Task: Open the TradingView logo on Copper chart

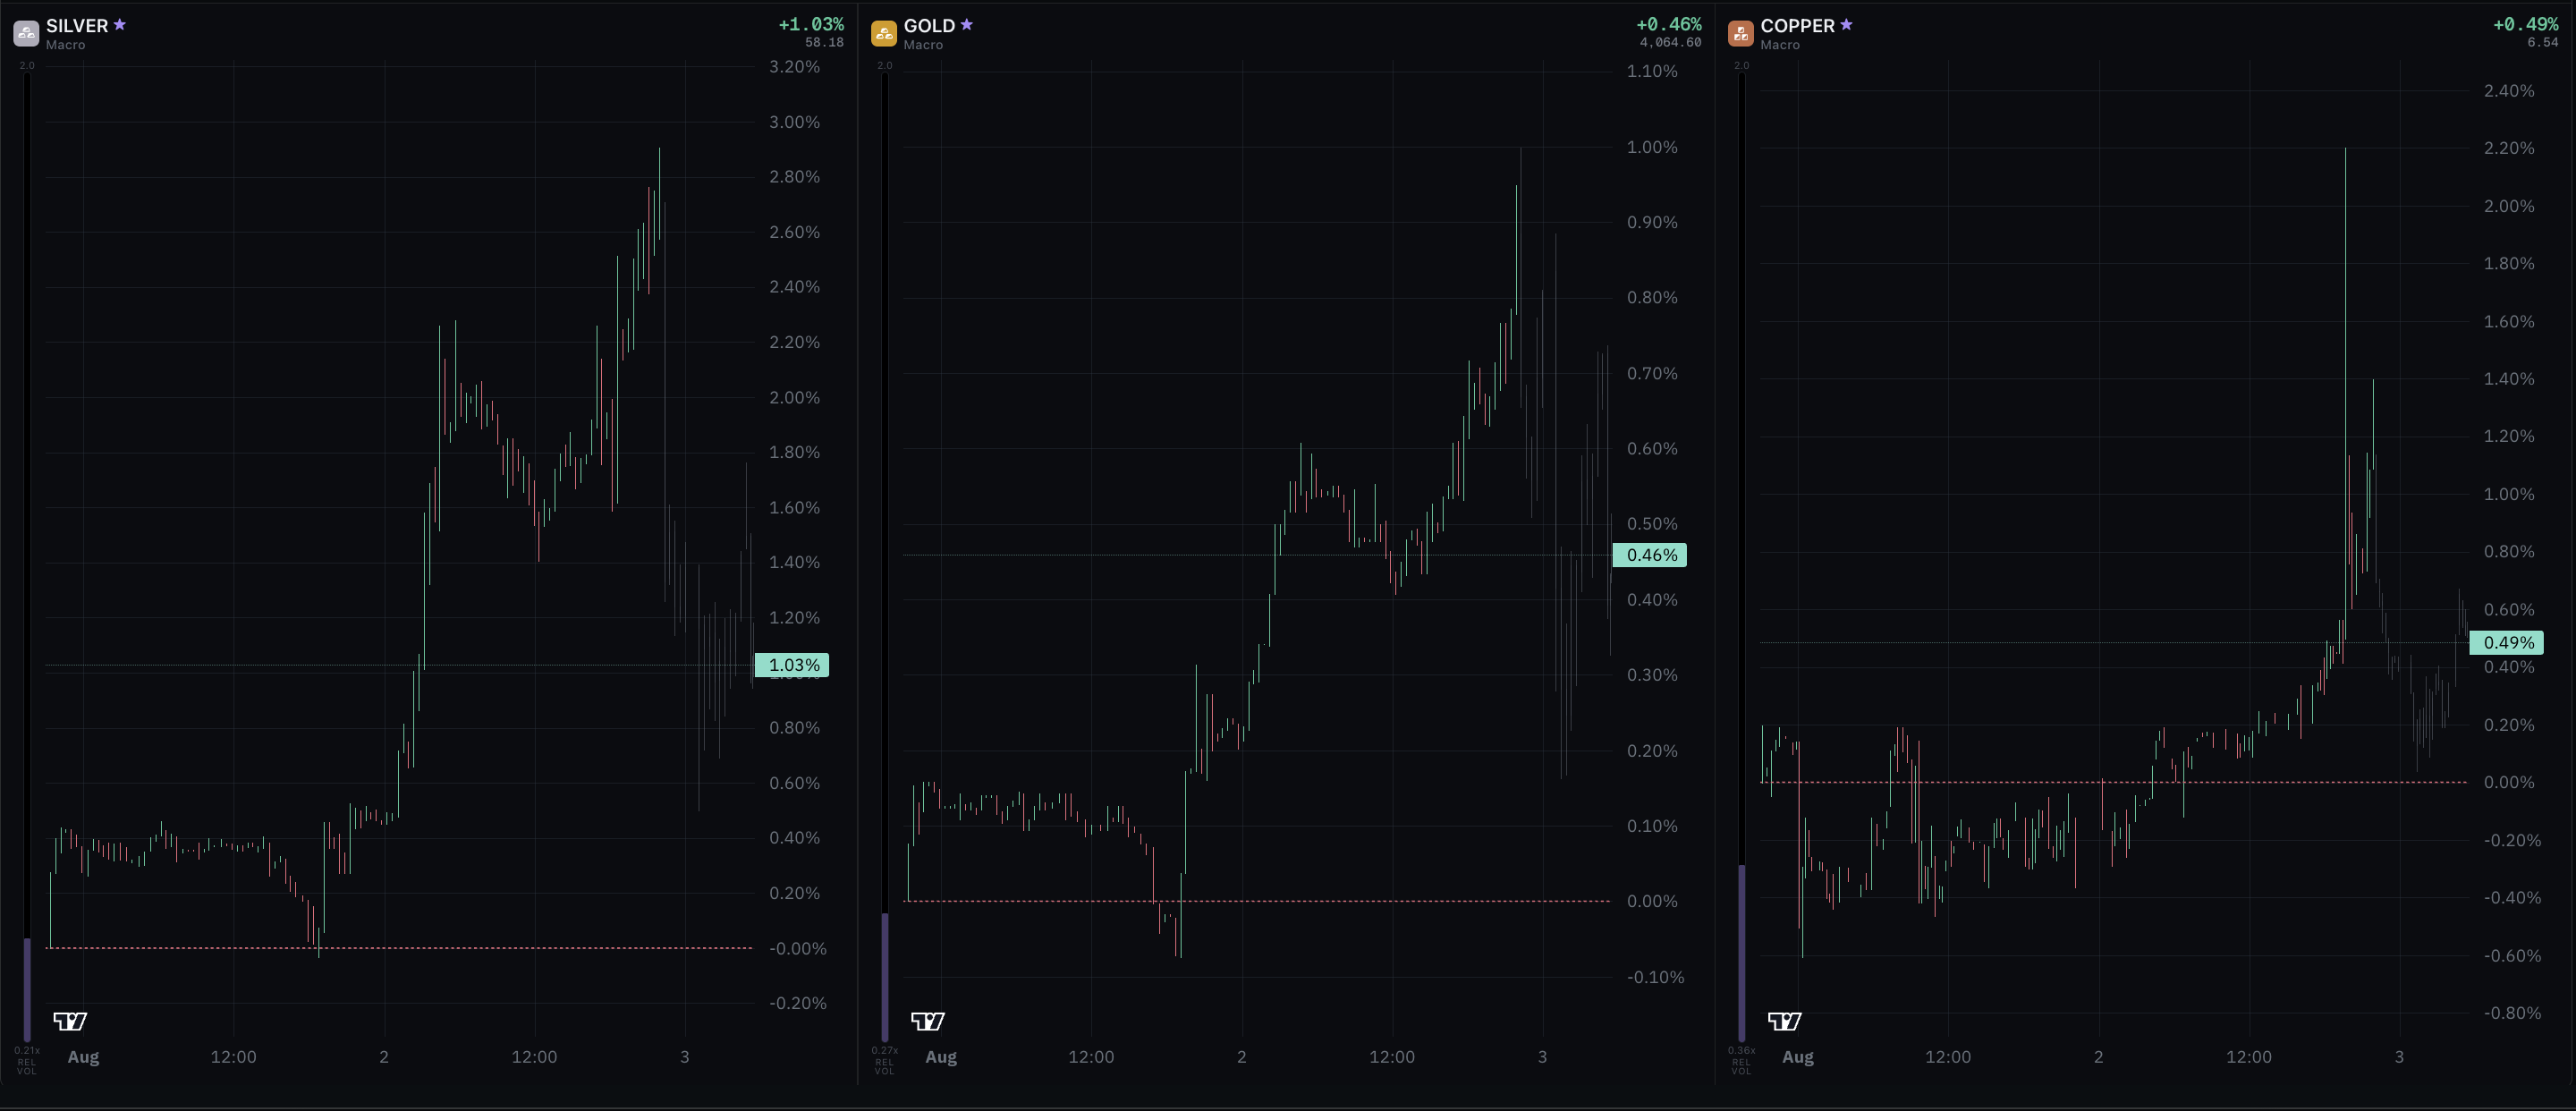Action: click(1785, 1021)
